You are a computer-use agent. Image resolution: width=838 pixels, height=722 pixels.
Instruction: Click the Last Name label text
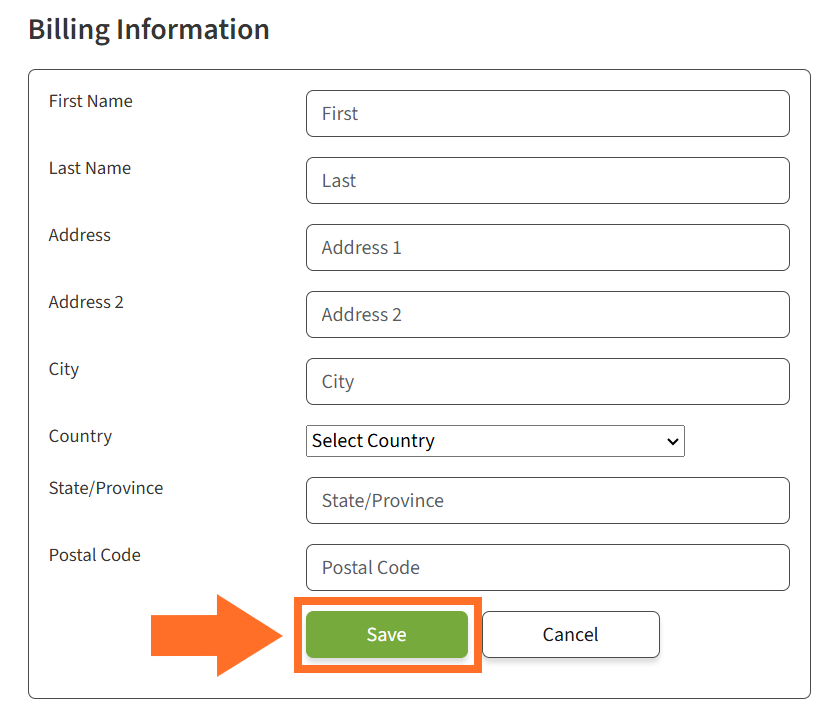89,168
